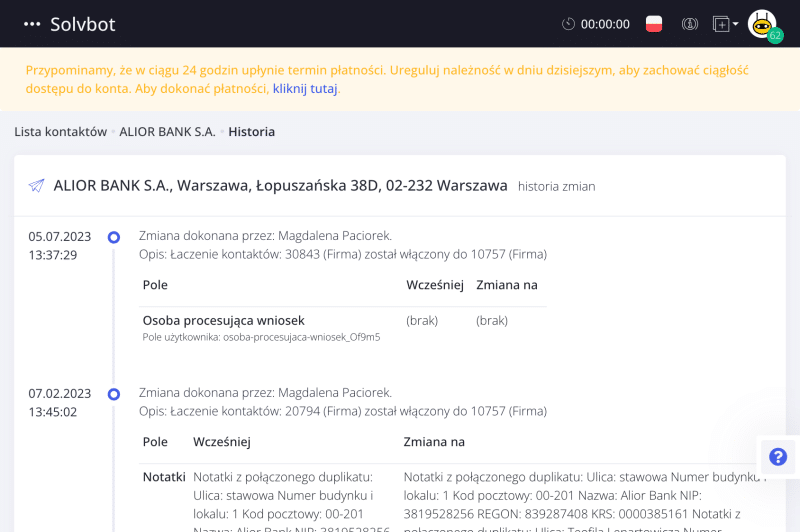The image size is (800, 532).
Task: Go to 'Lista kontaktów' breadcrumb
Action: pyautogui.click(x=60, y=131)
